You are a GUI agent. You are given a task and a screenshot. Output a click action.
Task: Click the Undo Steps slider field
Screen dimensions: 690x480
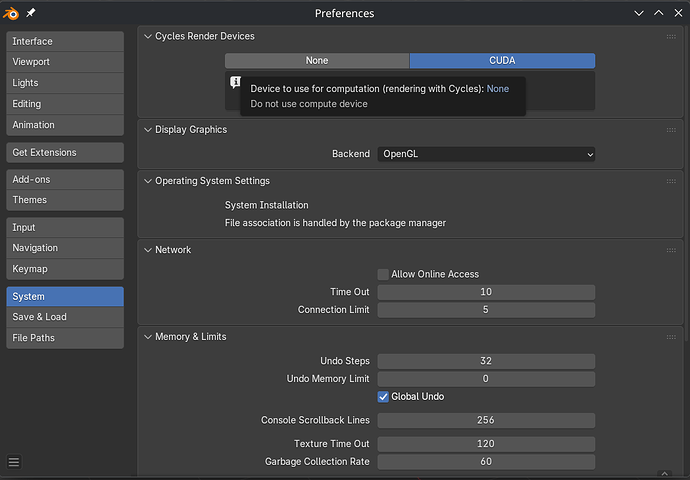coord(486,361)
